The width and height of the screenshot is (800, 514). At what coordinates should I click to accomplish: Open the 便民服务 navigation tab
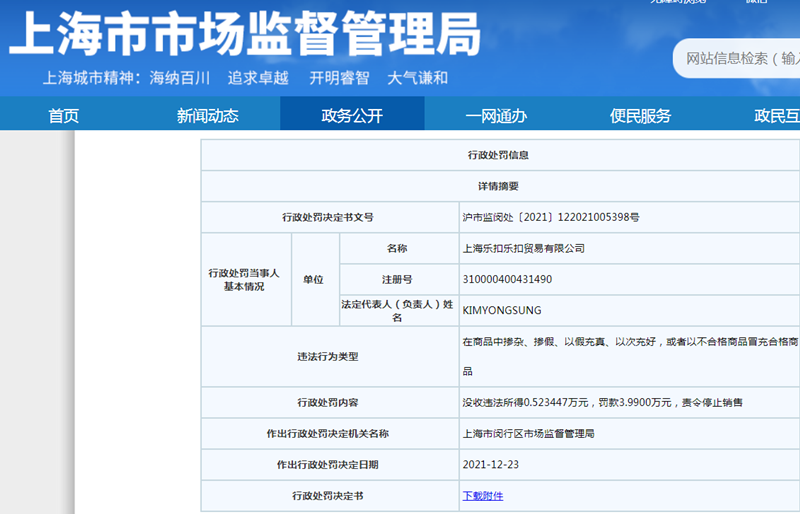point(640,116)
